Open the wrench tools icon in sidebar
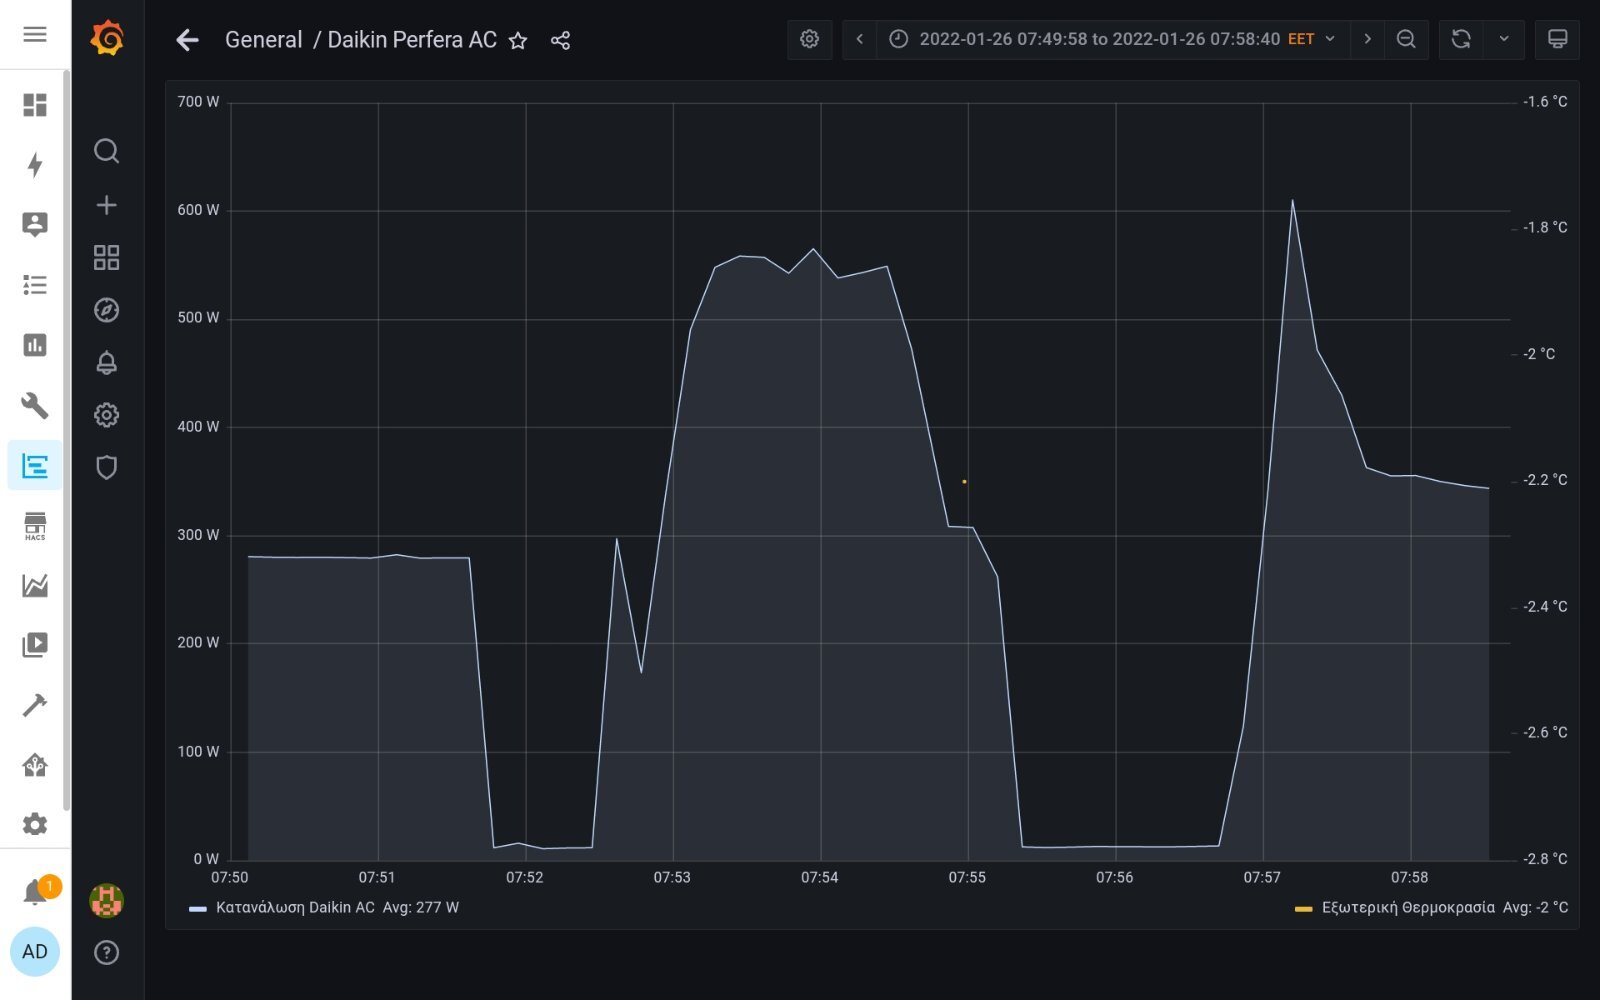The width and height of the screenshot is (1600, 1000). [x=35, y=405]
